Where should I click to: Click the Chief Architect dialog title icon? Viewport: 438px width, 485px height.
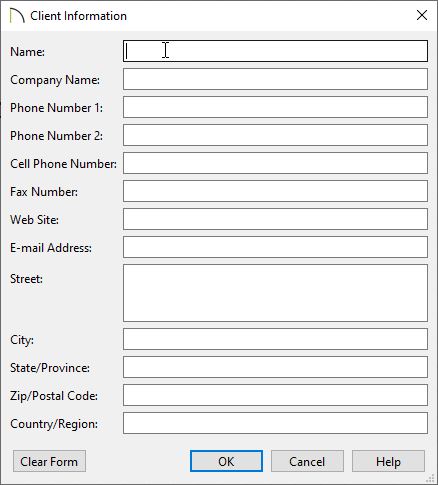17,16
